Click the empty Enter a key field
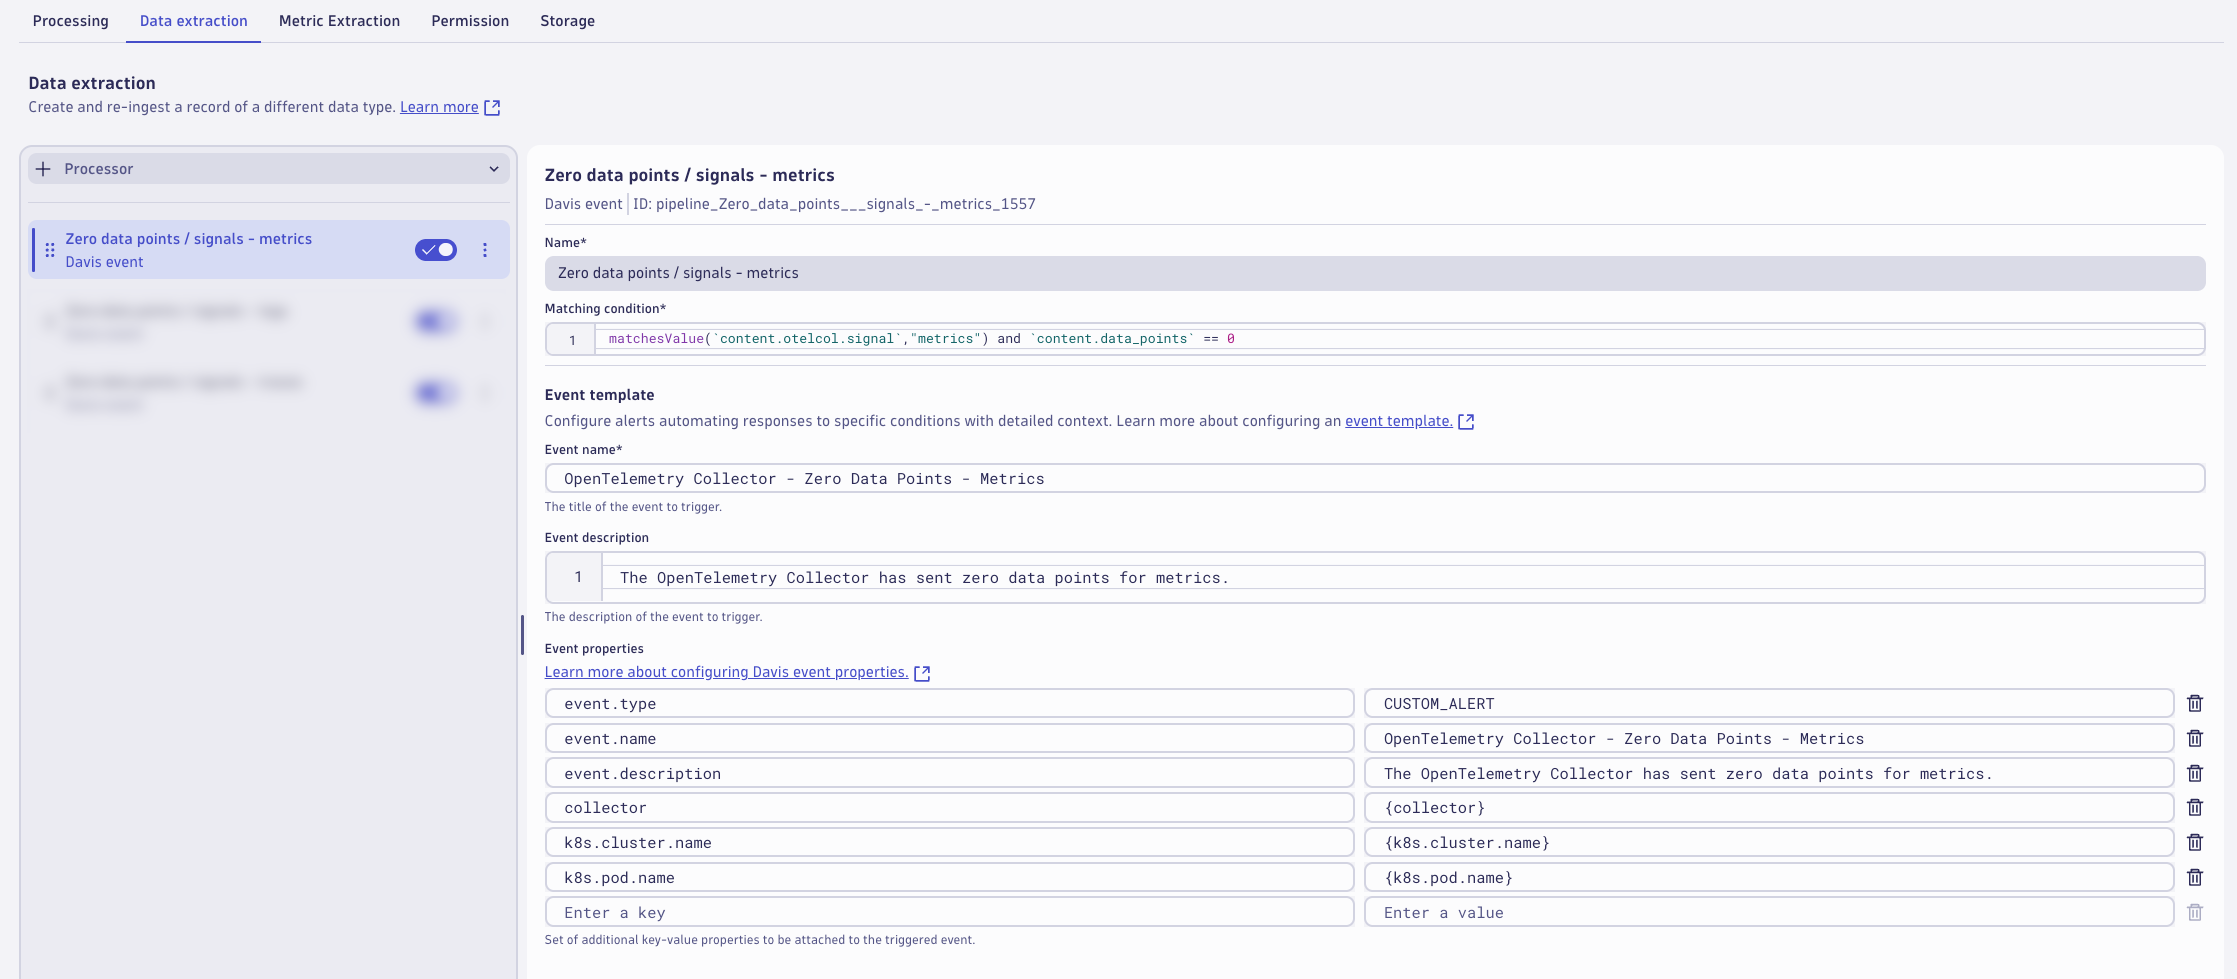 click(949, 912)
